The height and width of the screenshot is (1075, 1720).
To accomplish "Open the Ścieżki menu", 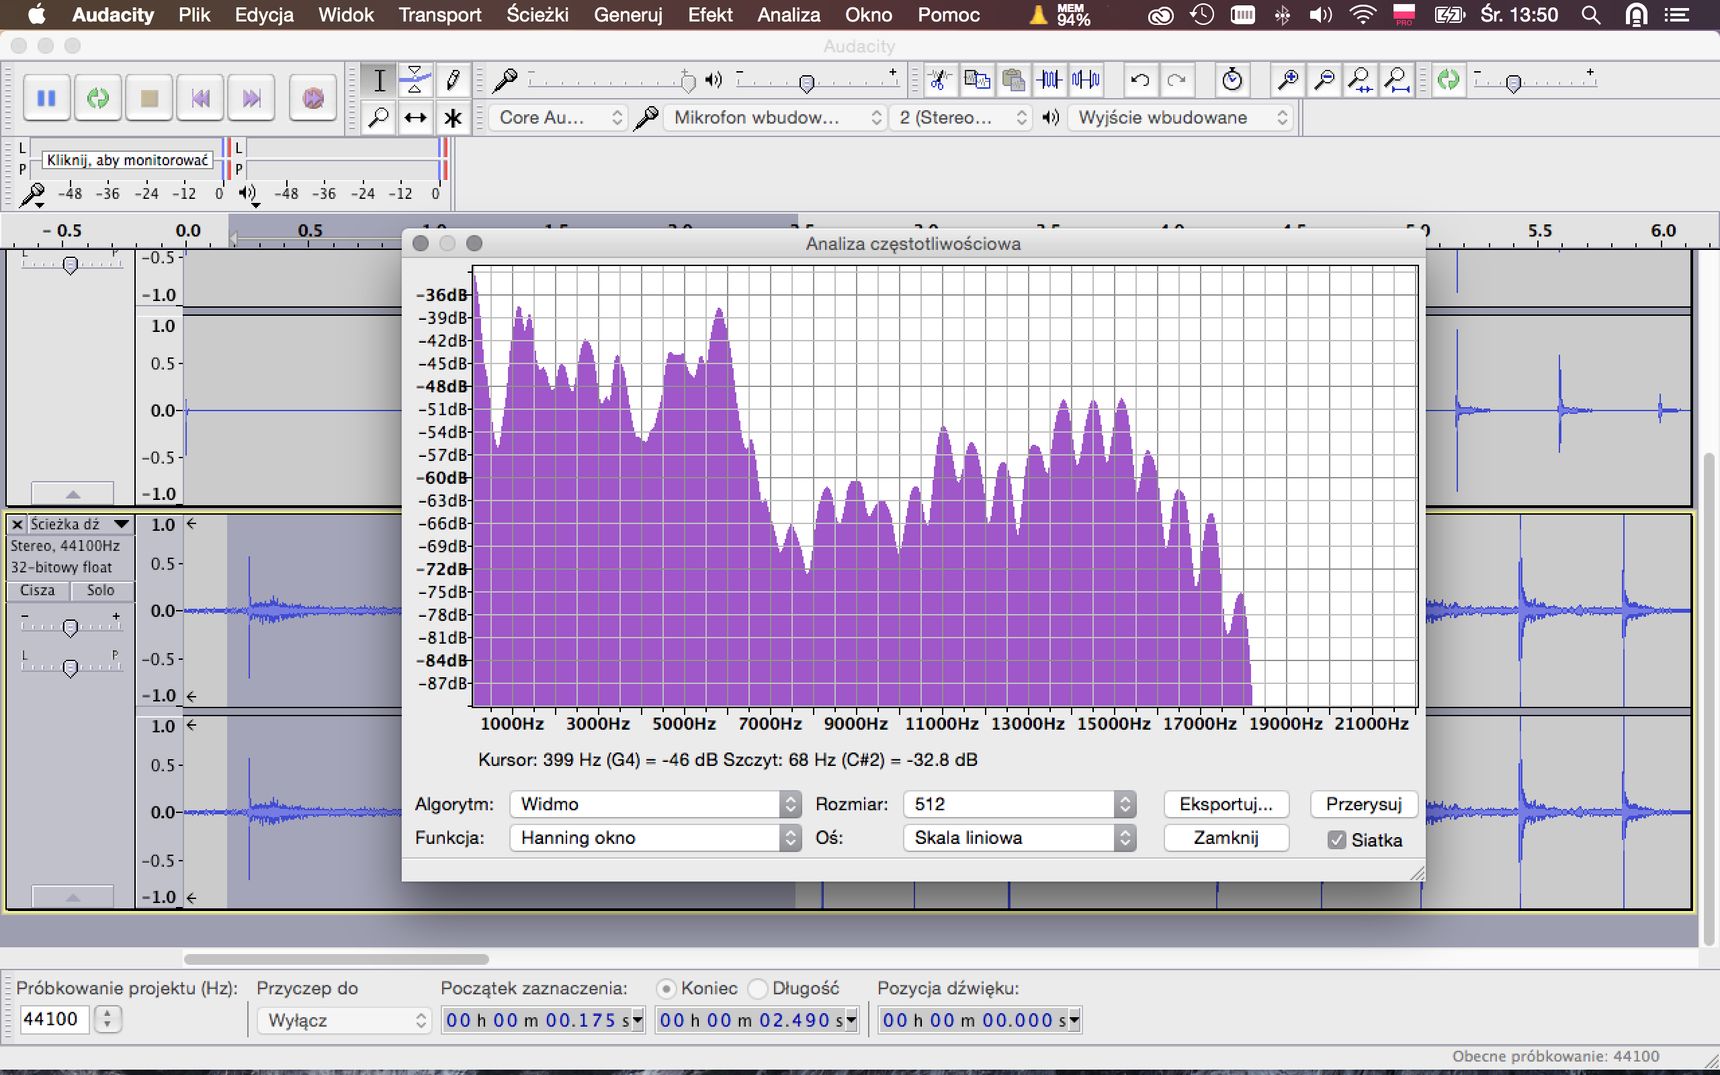I will click(x=538, y=15).
